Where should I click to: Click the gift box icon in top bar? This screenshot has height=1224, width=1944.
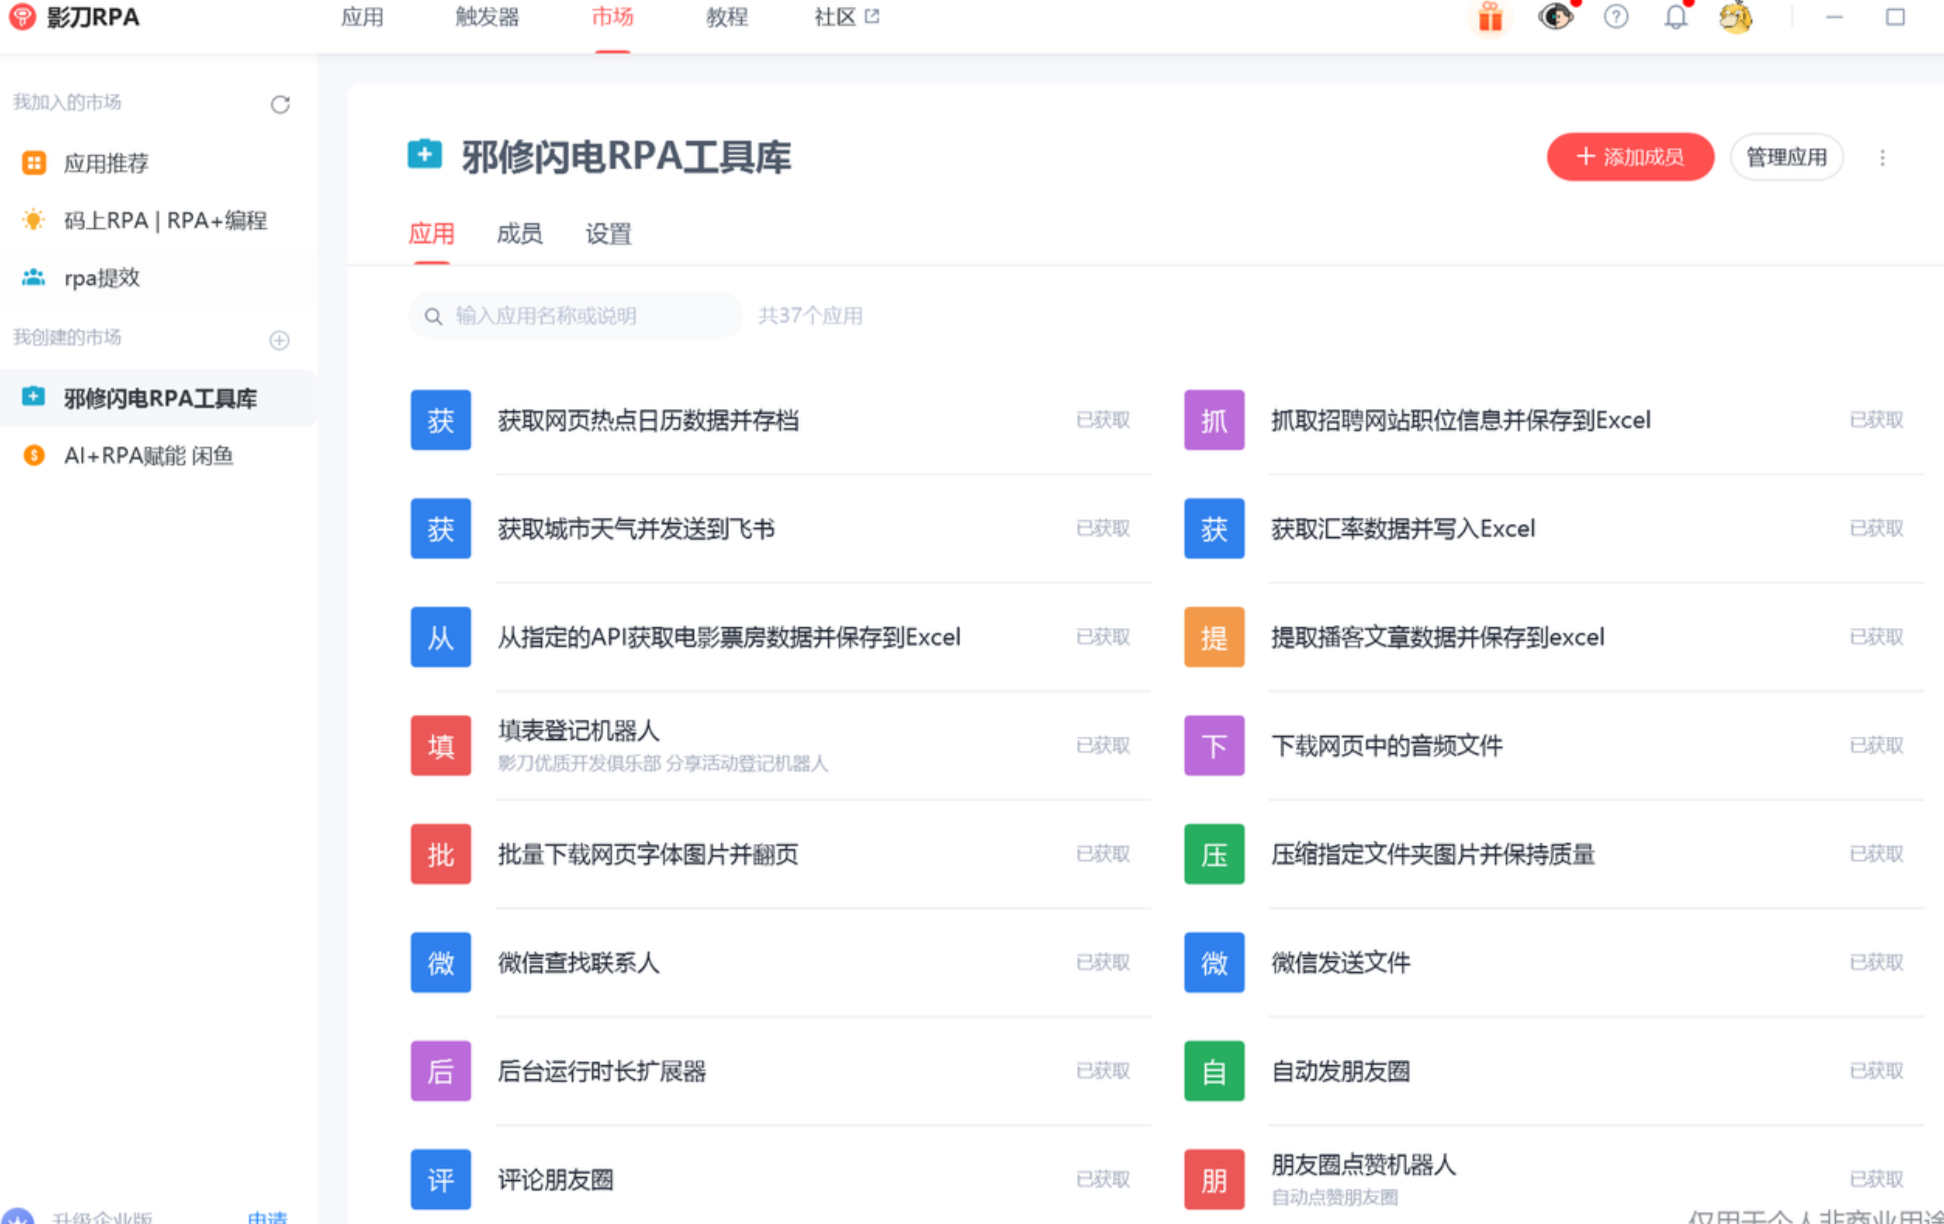click(x=1490, y=17)
